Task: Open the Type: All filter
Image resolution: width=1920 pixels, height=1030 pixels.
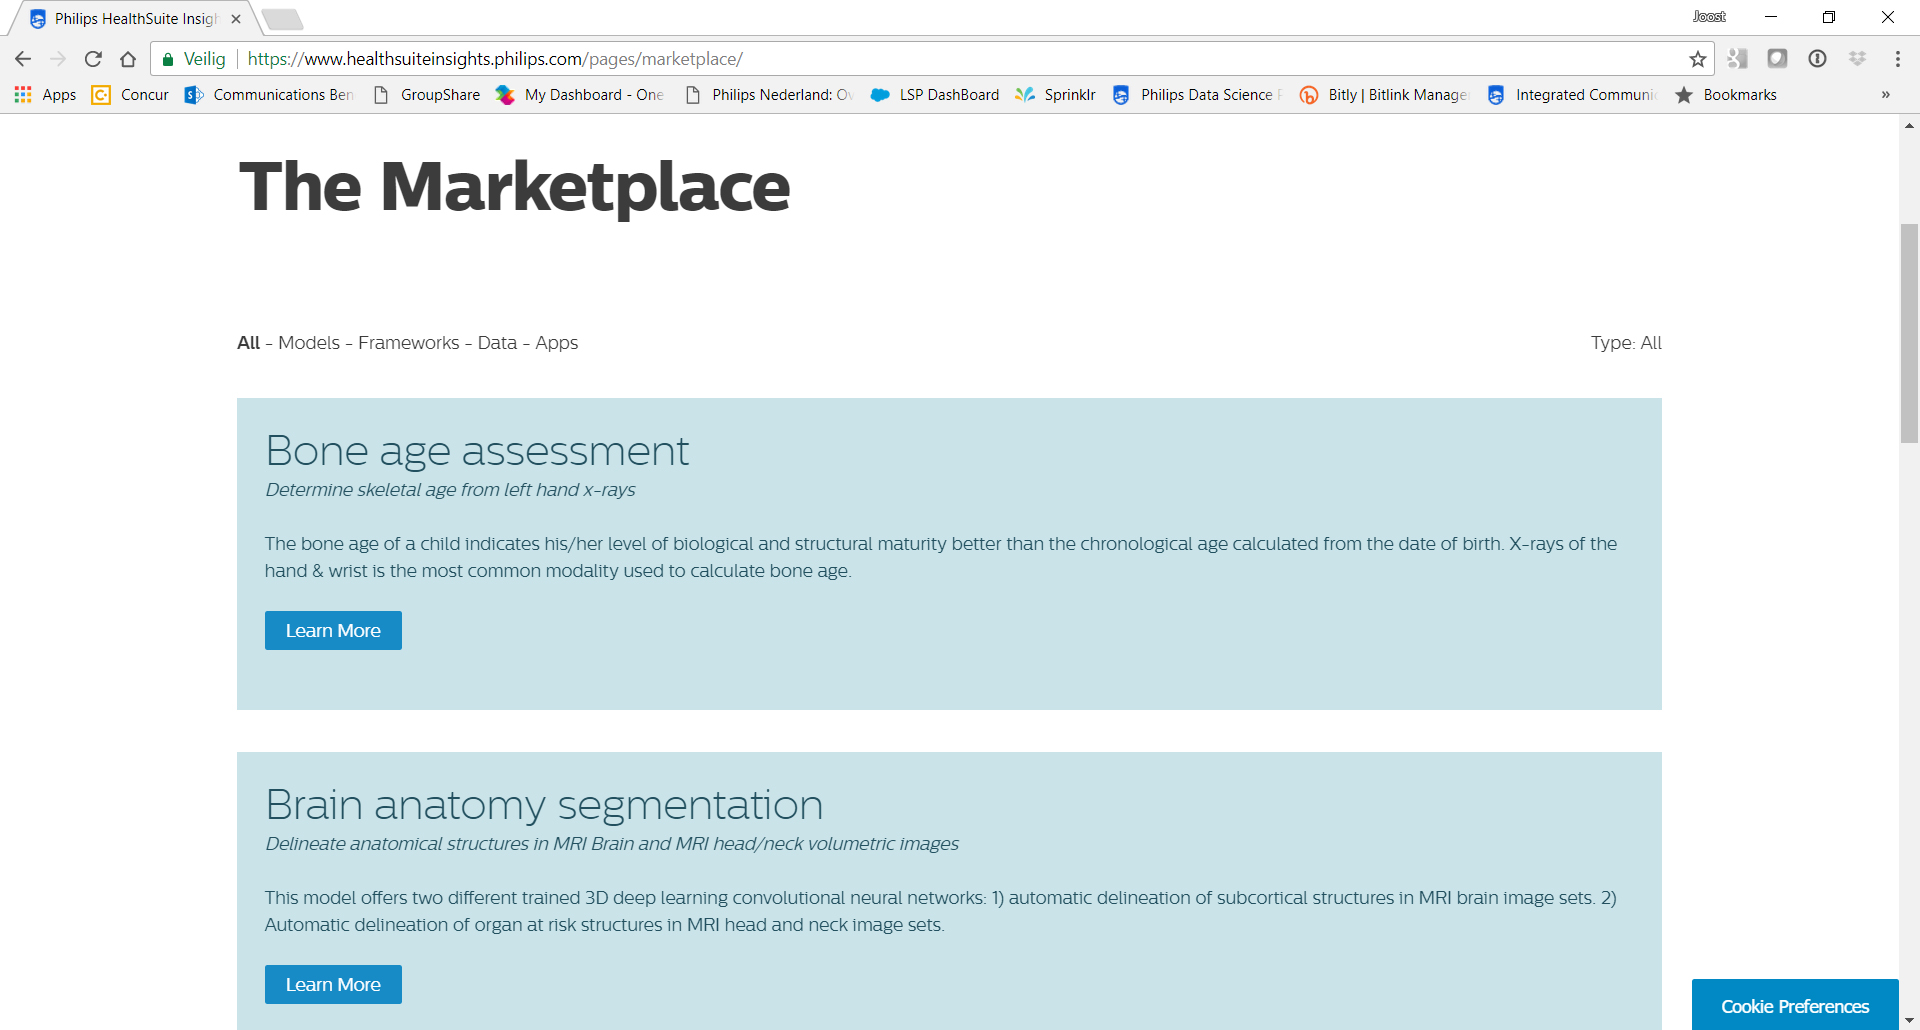Action: click(1625, 343)
